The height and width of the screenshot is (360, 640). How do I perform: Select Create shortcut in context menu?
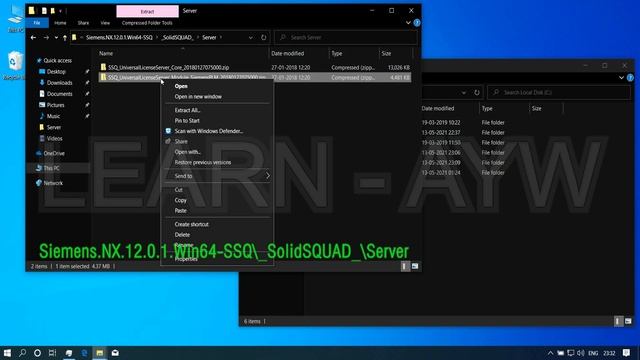[x=191, y=224]
